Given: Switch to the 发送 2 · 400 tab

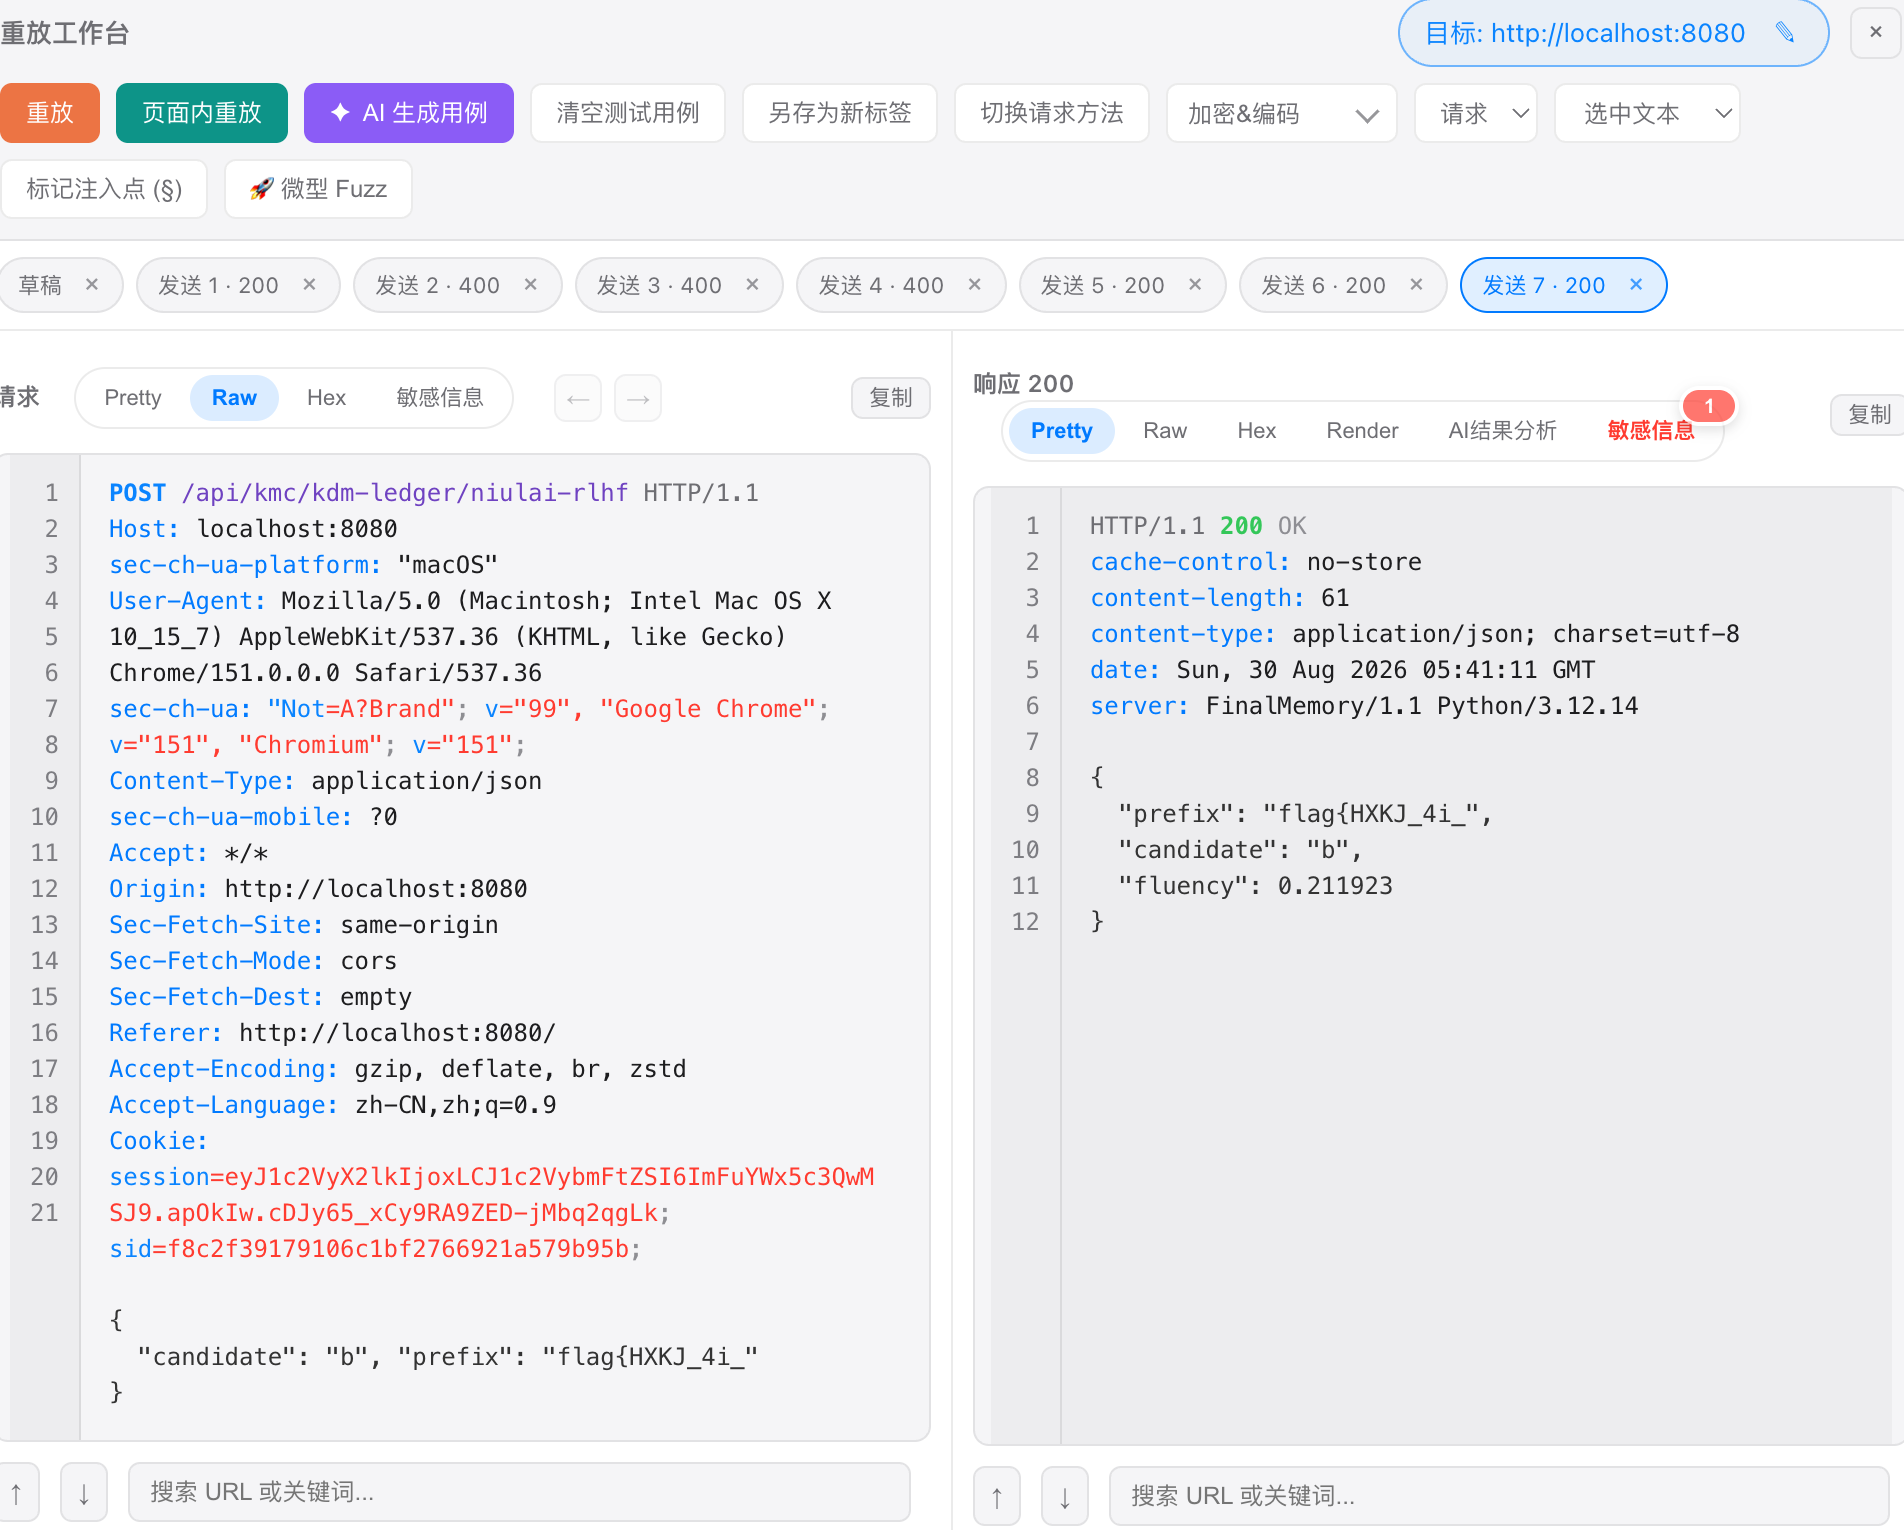Looking at the screenshot, I should (437, 286).
